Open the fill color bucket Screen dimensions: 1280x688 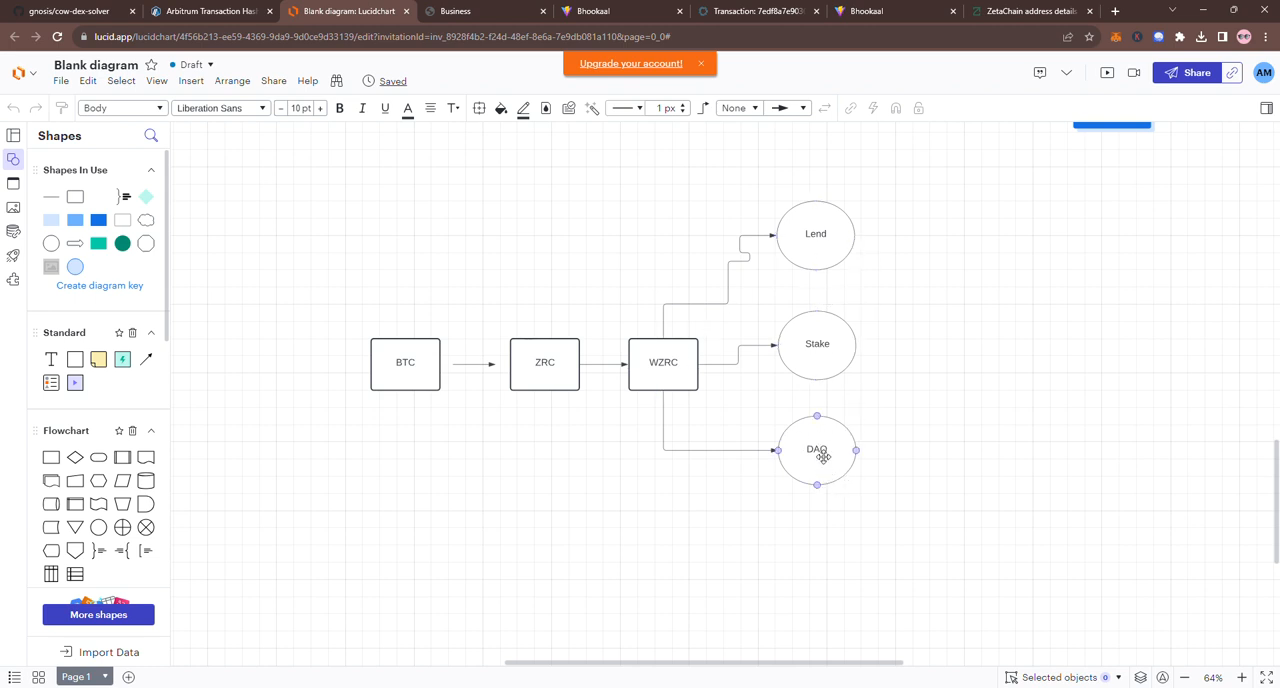tap(501, 108)
